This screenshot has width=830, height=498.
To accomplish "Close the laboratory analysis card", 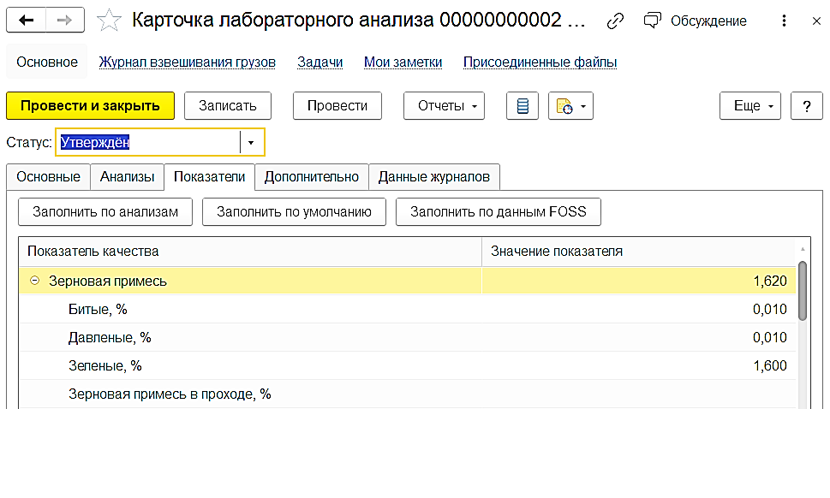I will point(816,21).
